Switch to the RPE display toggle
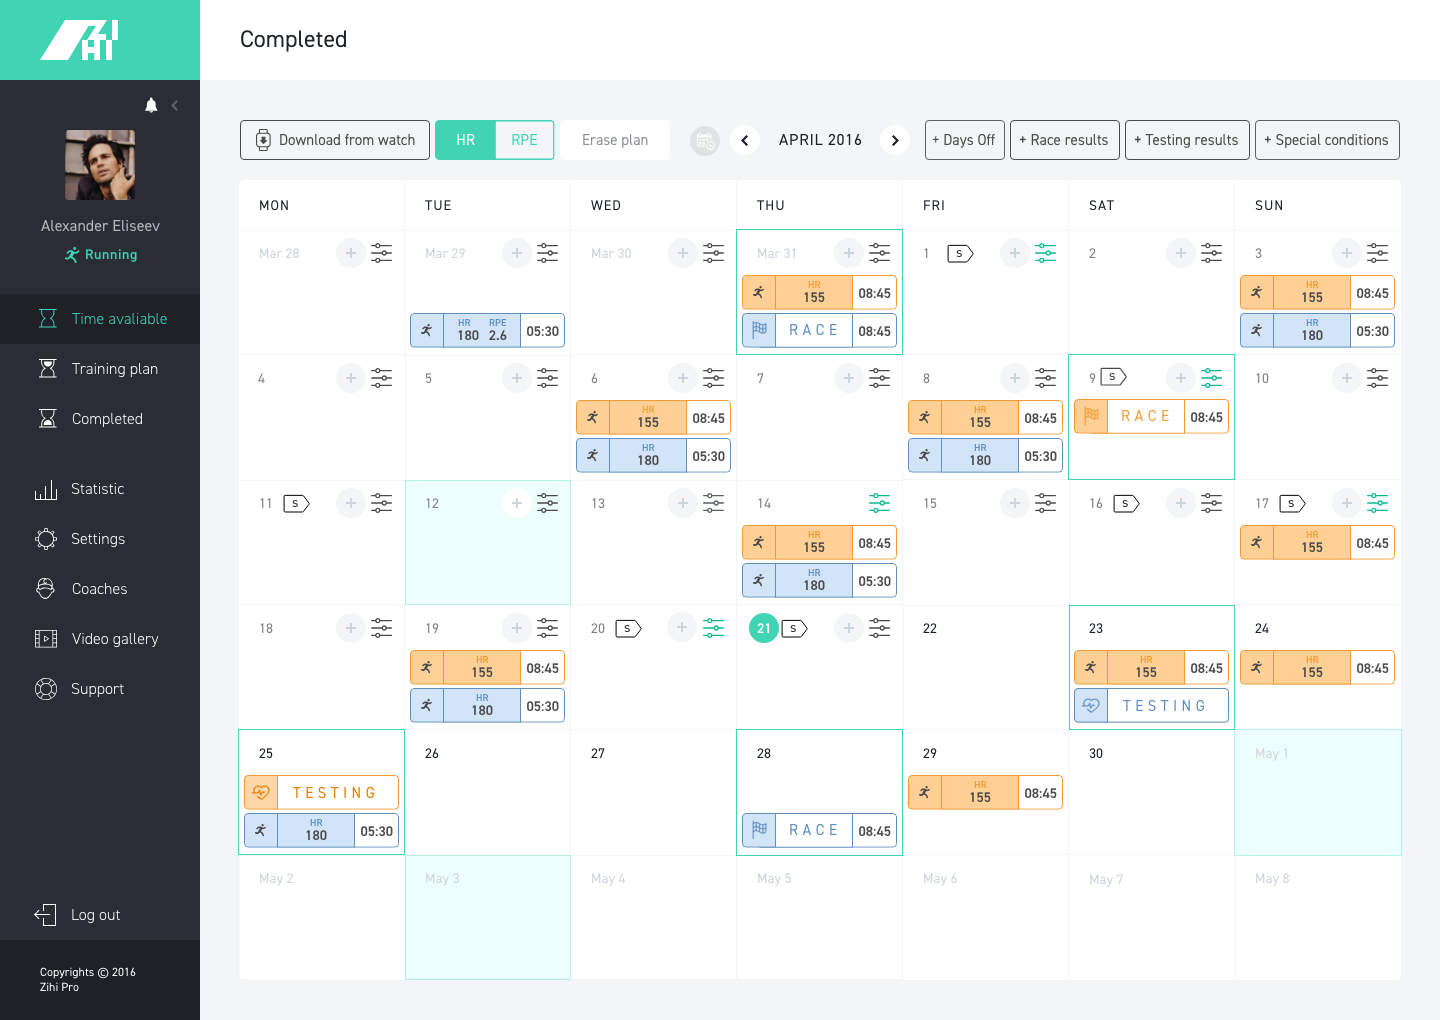 (524, 140)
